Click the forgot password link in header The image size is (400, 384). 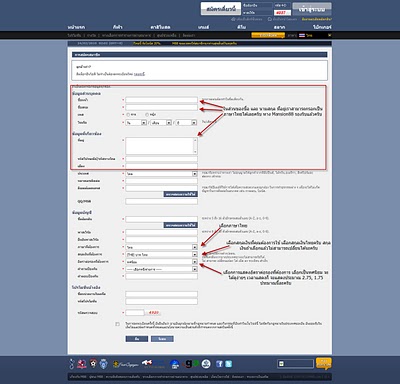(x=316, y=19)
